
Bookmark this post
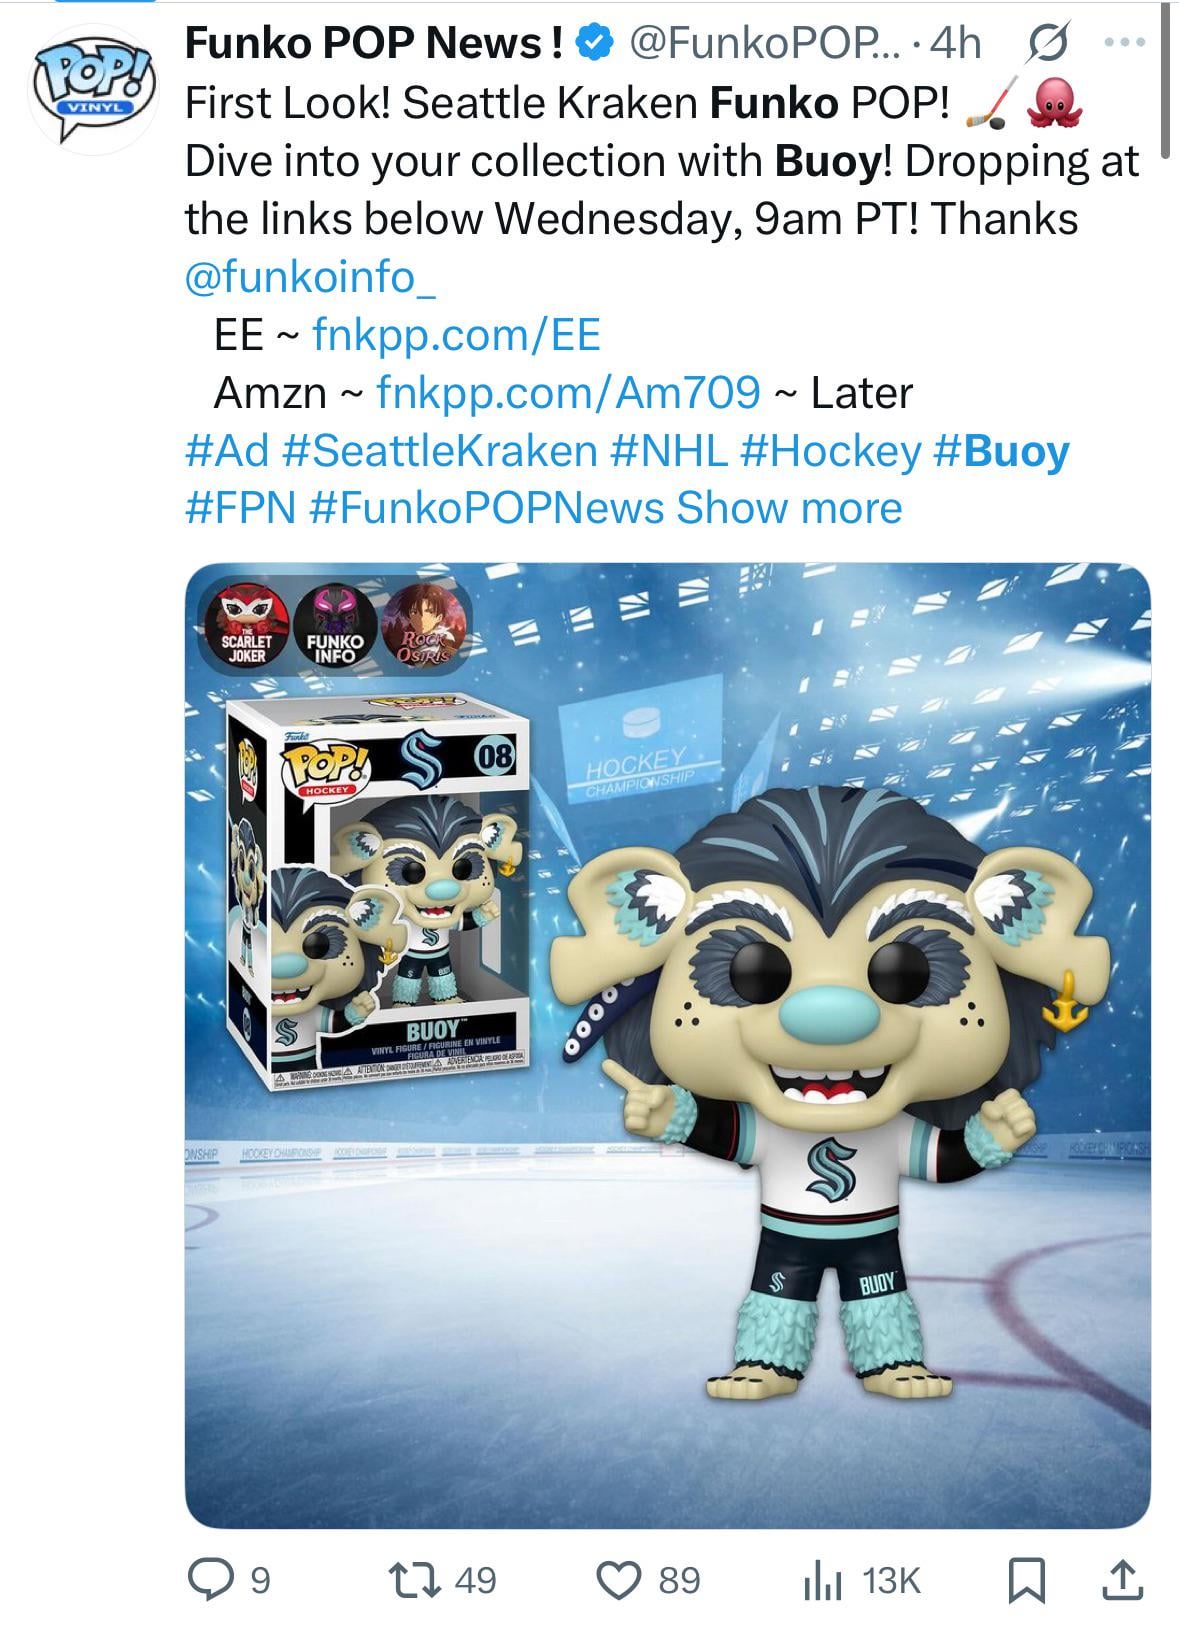tap(1027, 1581)
